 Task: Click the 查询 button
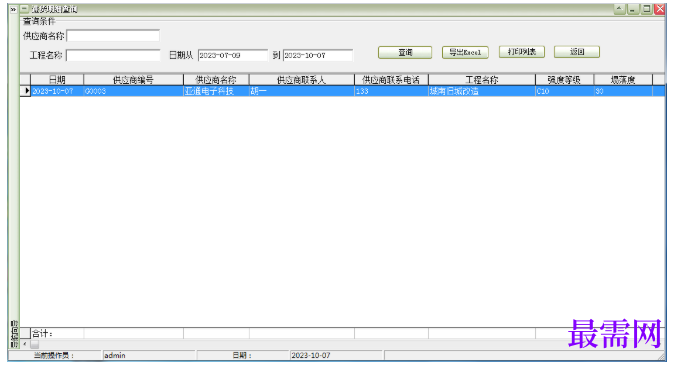405,52
